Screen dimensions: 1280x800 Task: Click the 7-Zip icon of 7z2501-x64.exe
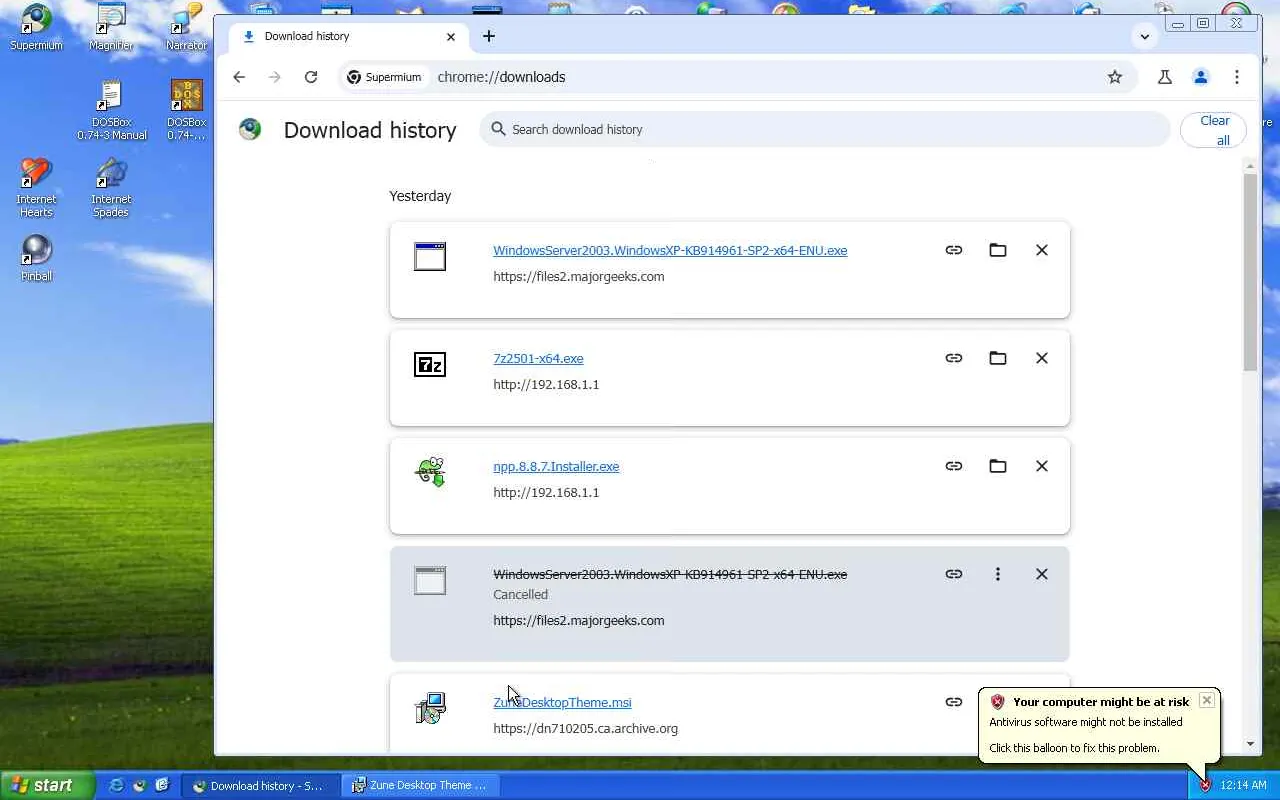(430, 365)
